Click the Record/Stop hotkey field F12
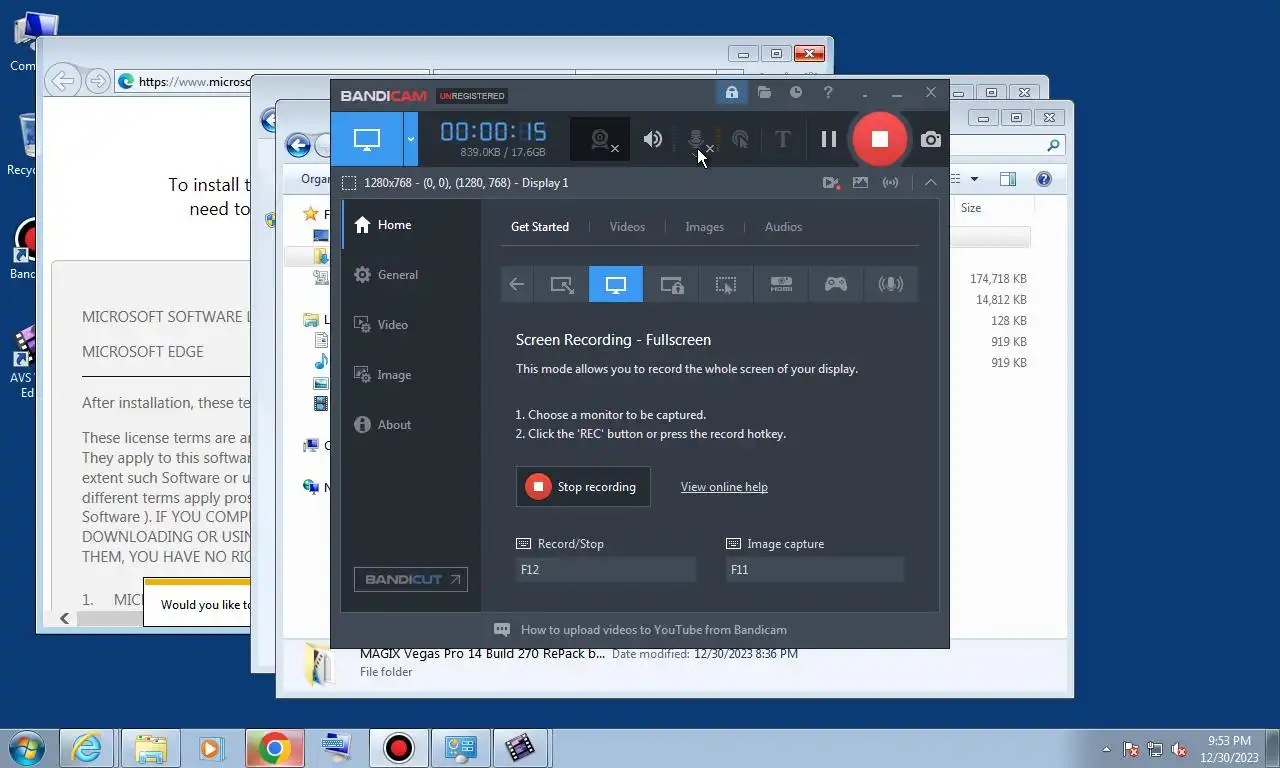This screenshot has width=1280, height=768. pyautogui.click(x=605, y=569)
